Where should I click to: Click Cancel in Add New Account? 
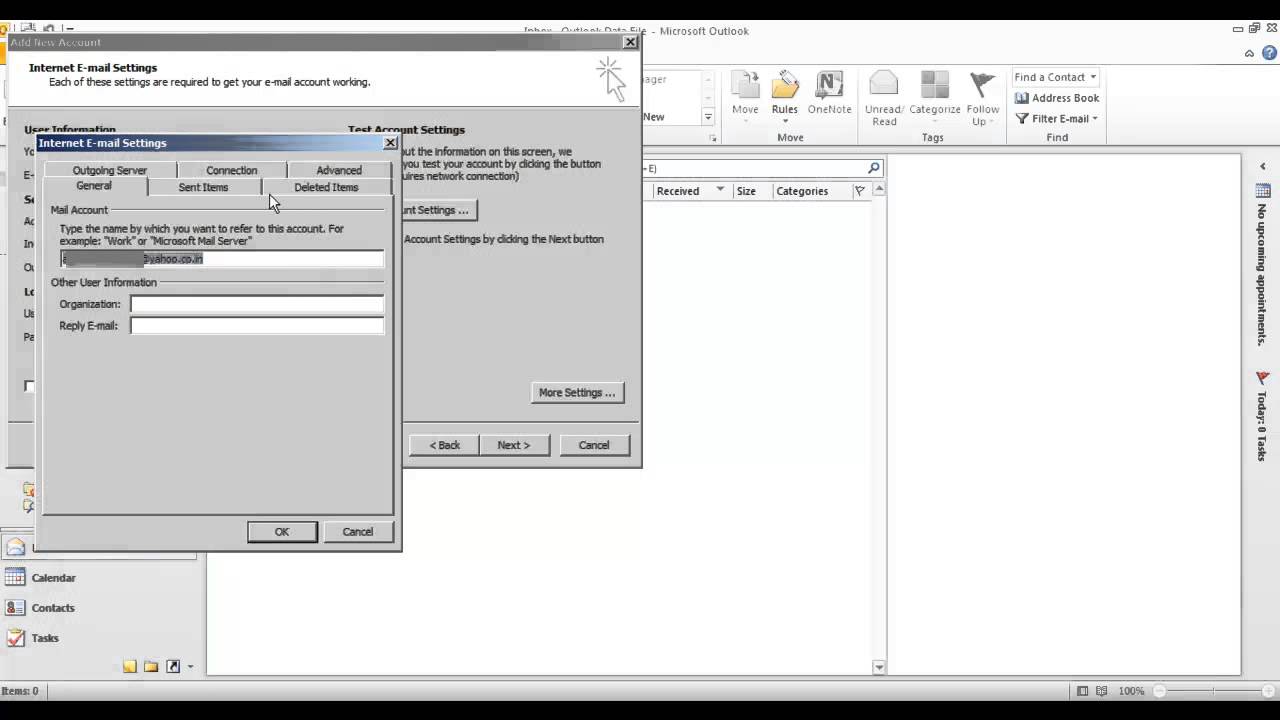594,445
